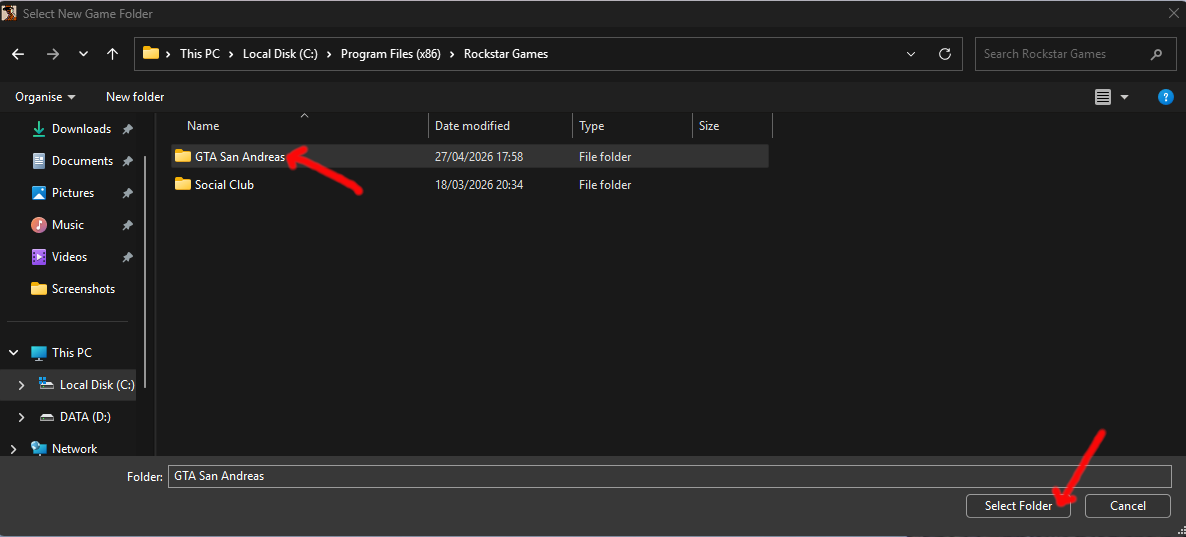Click the GTA San Andreas folder icon
This screenshot has height=537, width=1186.
182,156
